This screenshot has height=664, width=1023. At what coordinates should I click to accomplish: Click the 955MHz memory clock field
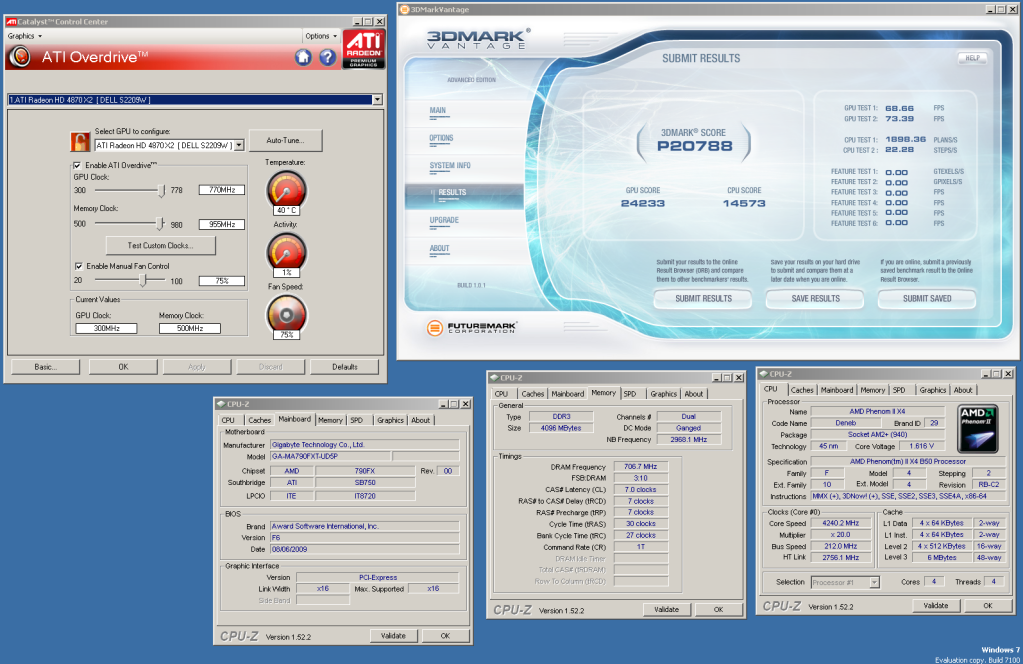pos(222,224)
